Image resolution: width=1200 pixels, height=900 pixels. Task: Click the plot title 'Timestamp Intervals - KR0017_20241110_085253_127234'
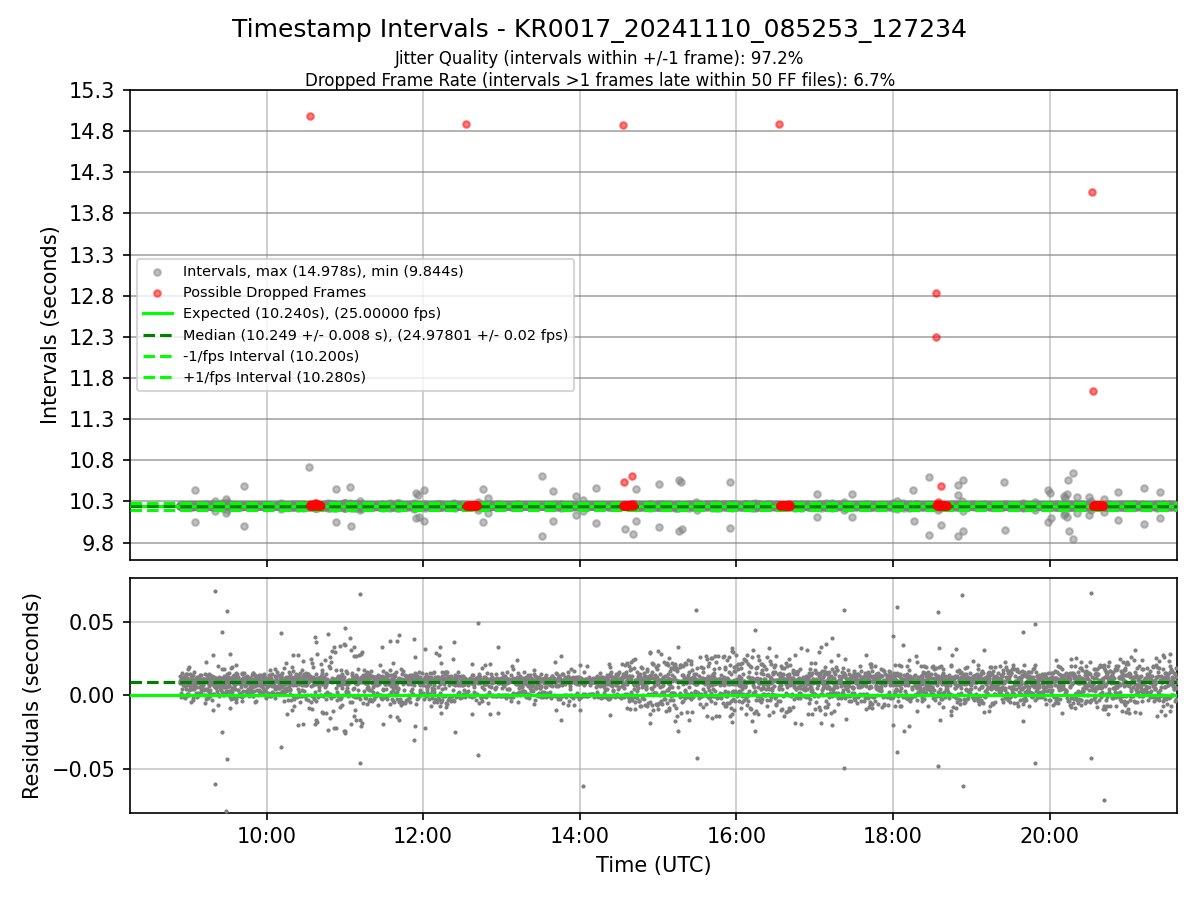coord(599,29)
